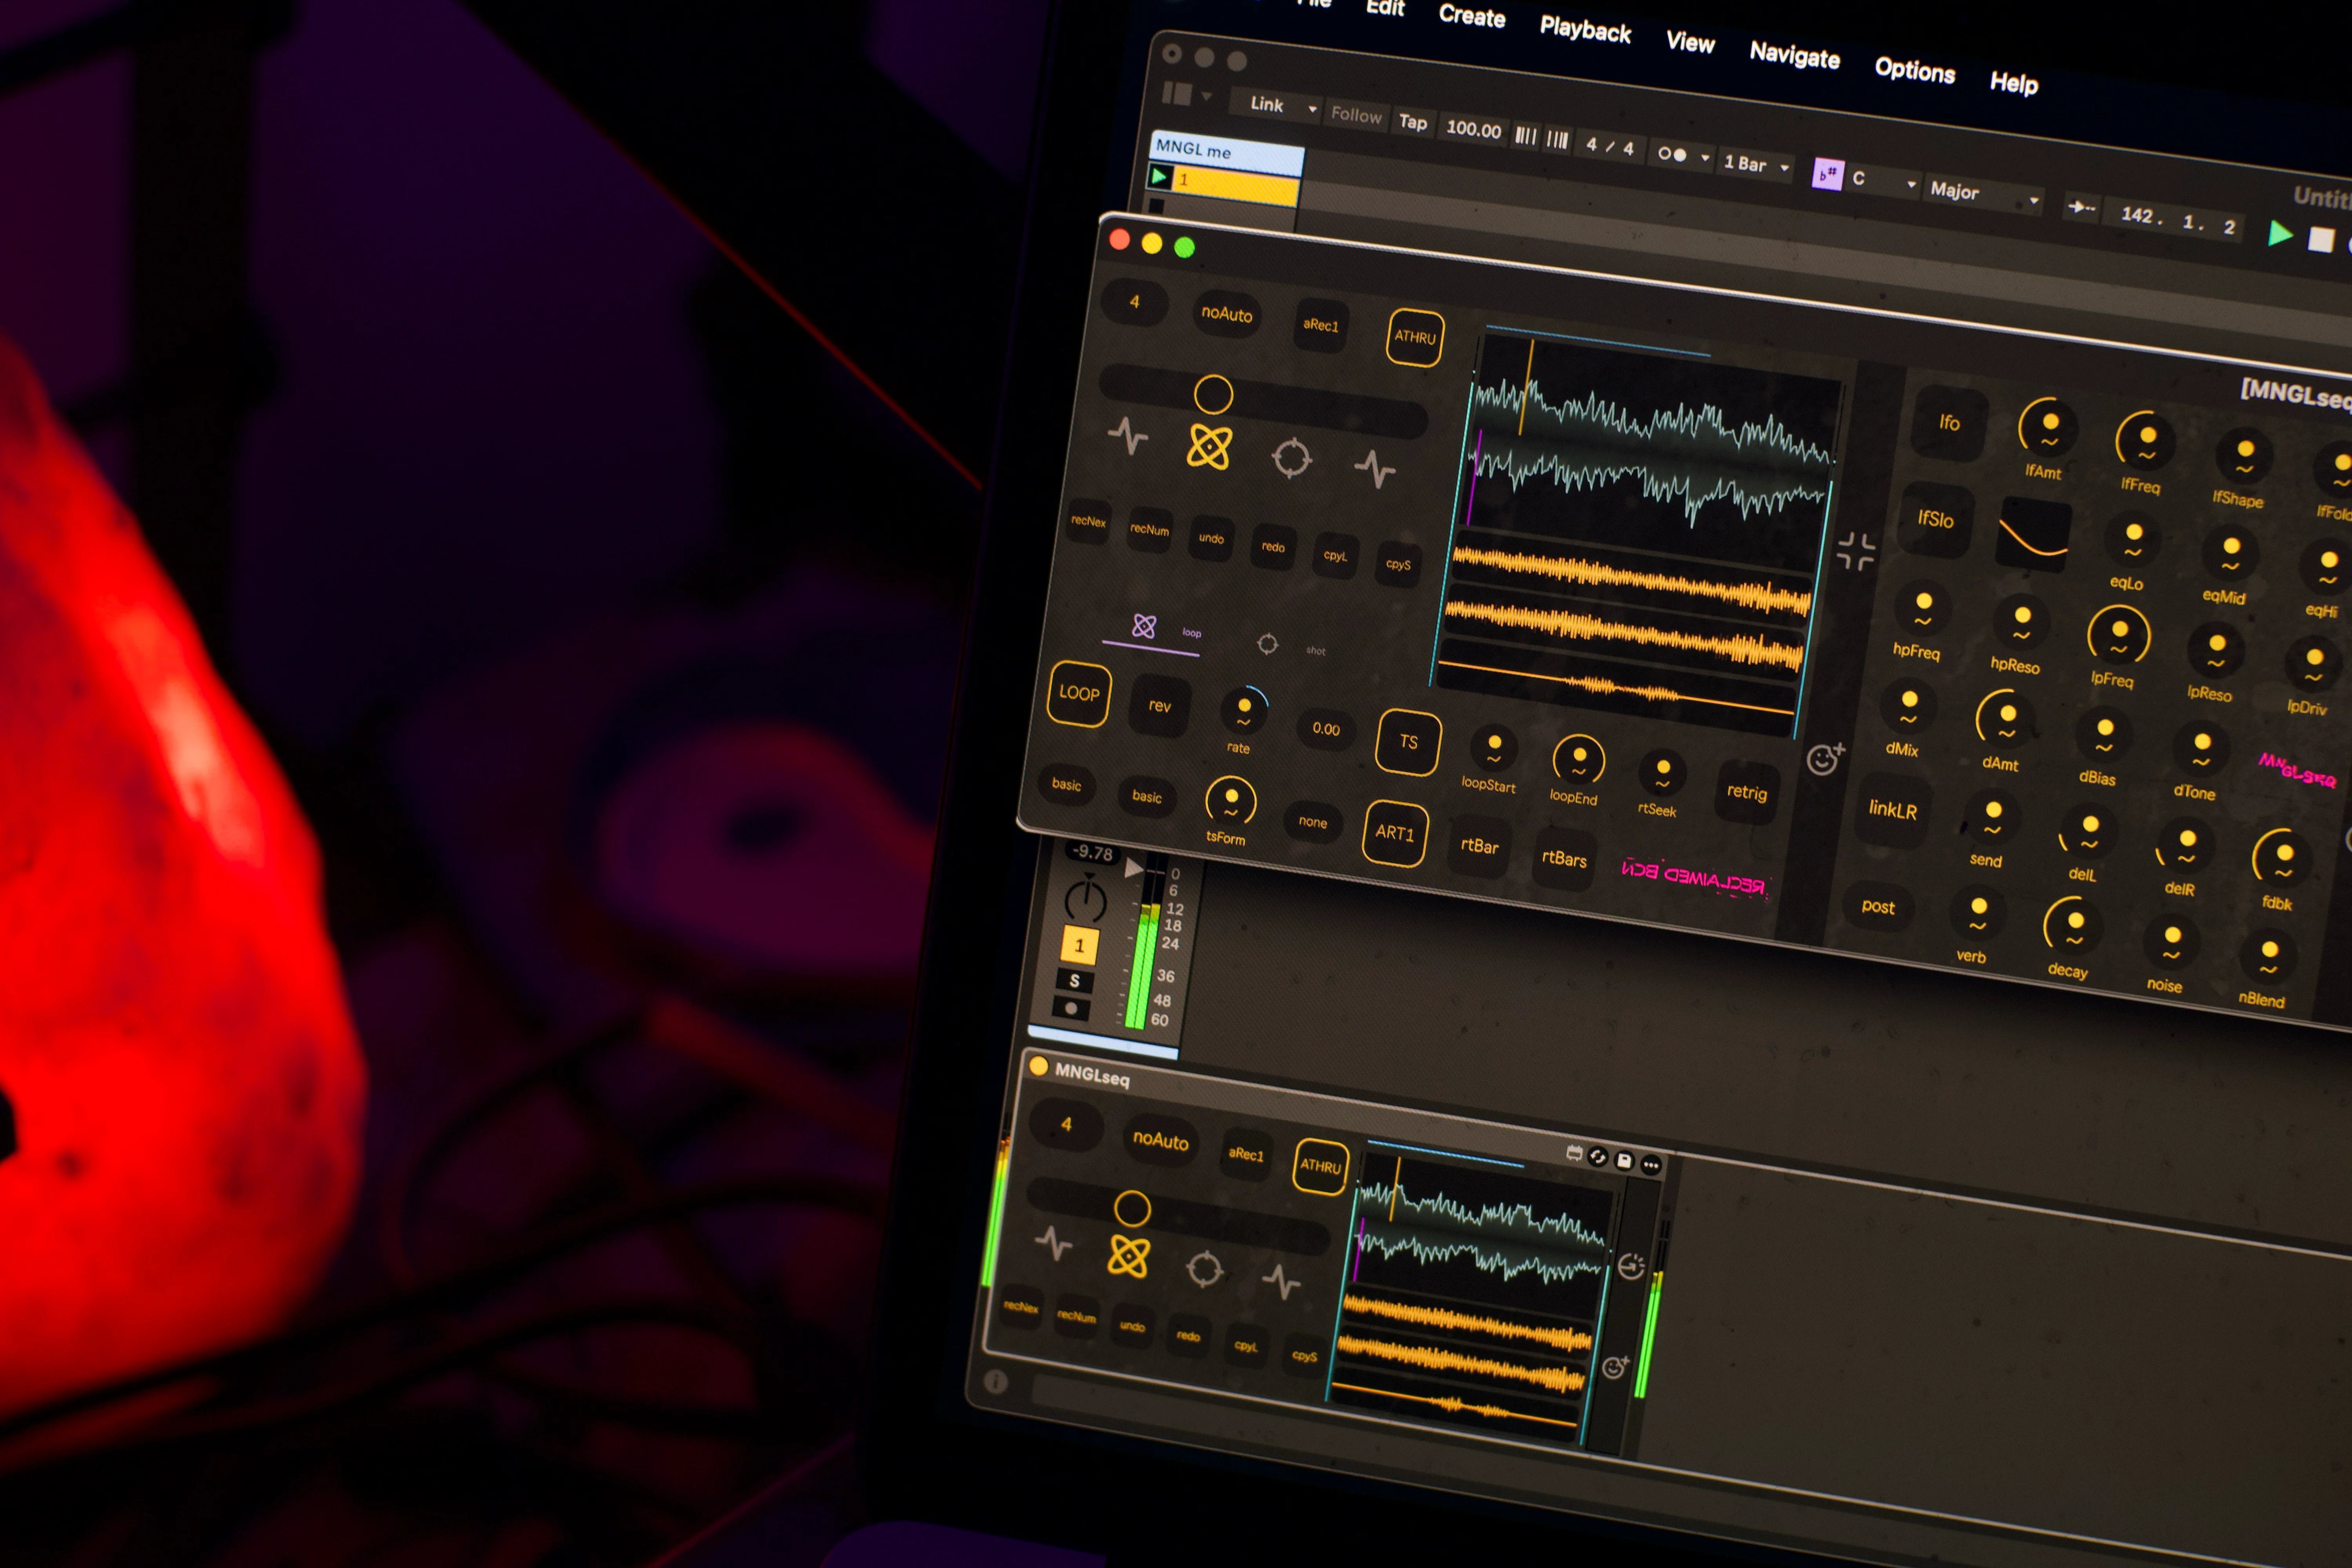
Task: Click the purple scale-mode b# icon in Ableton toolbar
Action: tap(1827, 174)
